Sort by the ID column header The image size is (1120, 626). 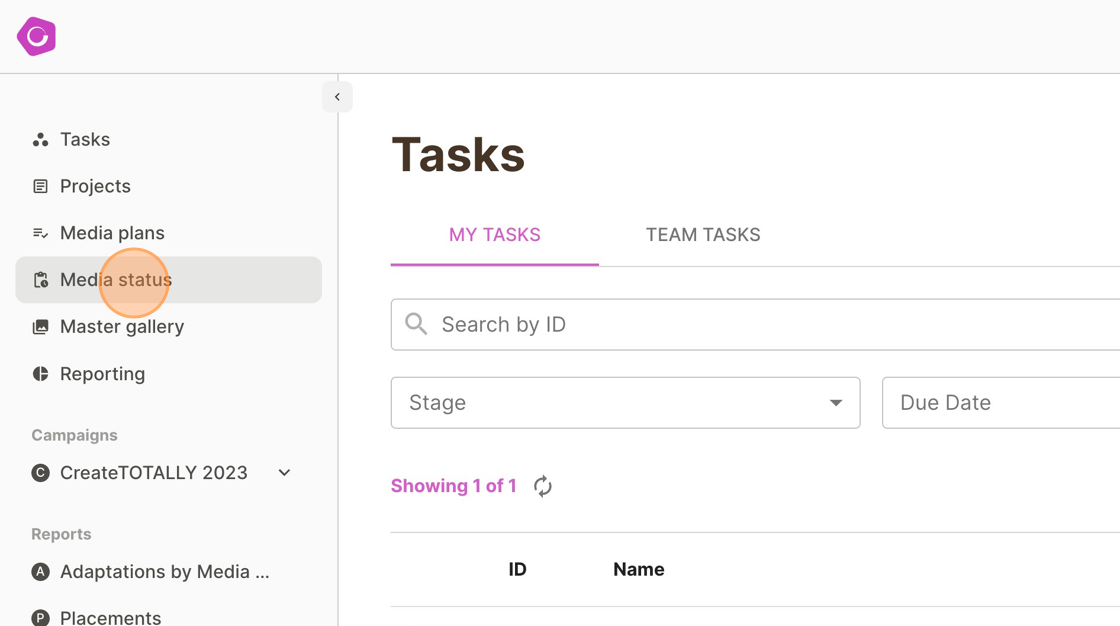pyautogui.click(x=517, y=569)
